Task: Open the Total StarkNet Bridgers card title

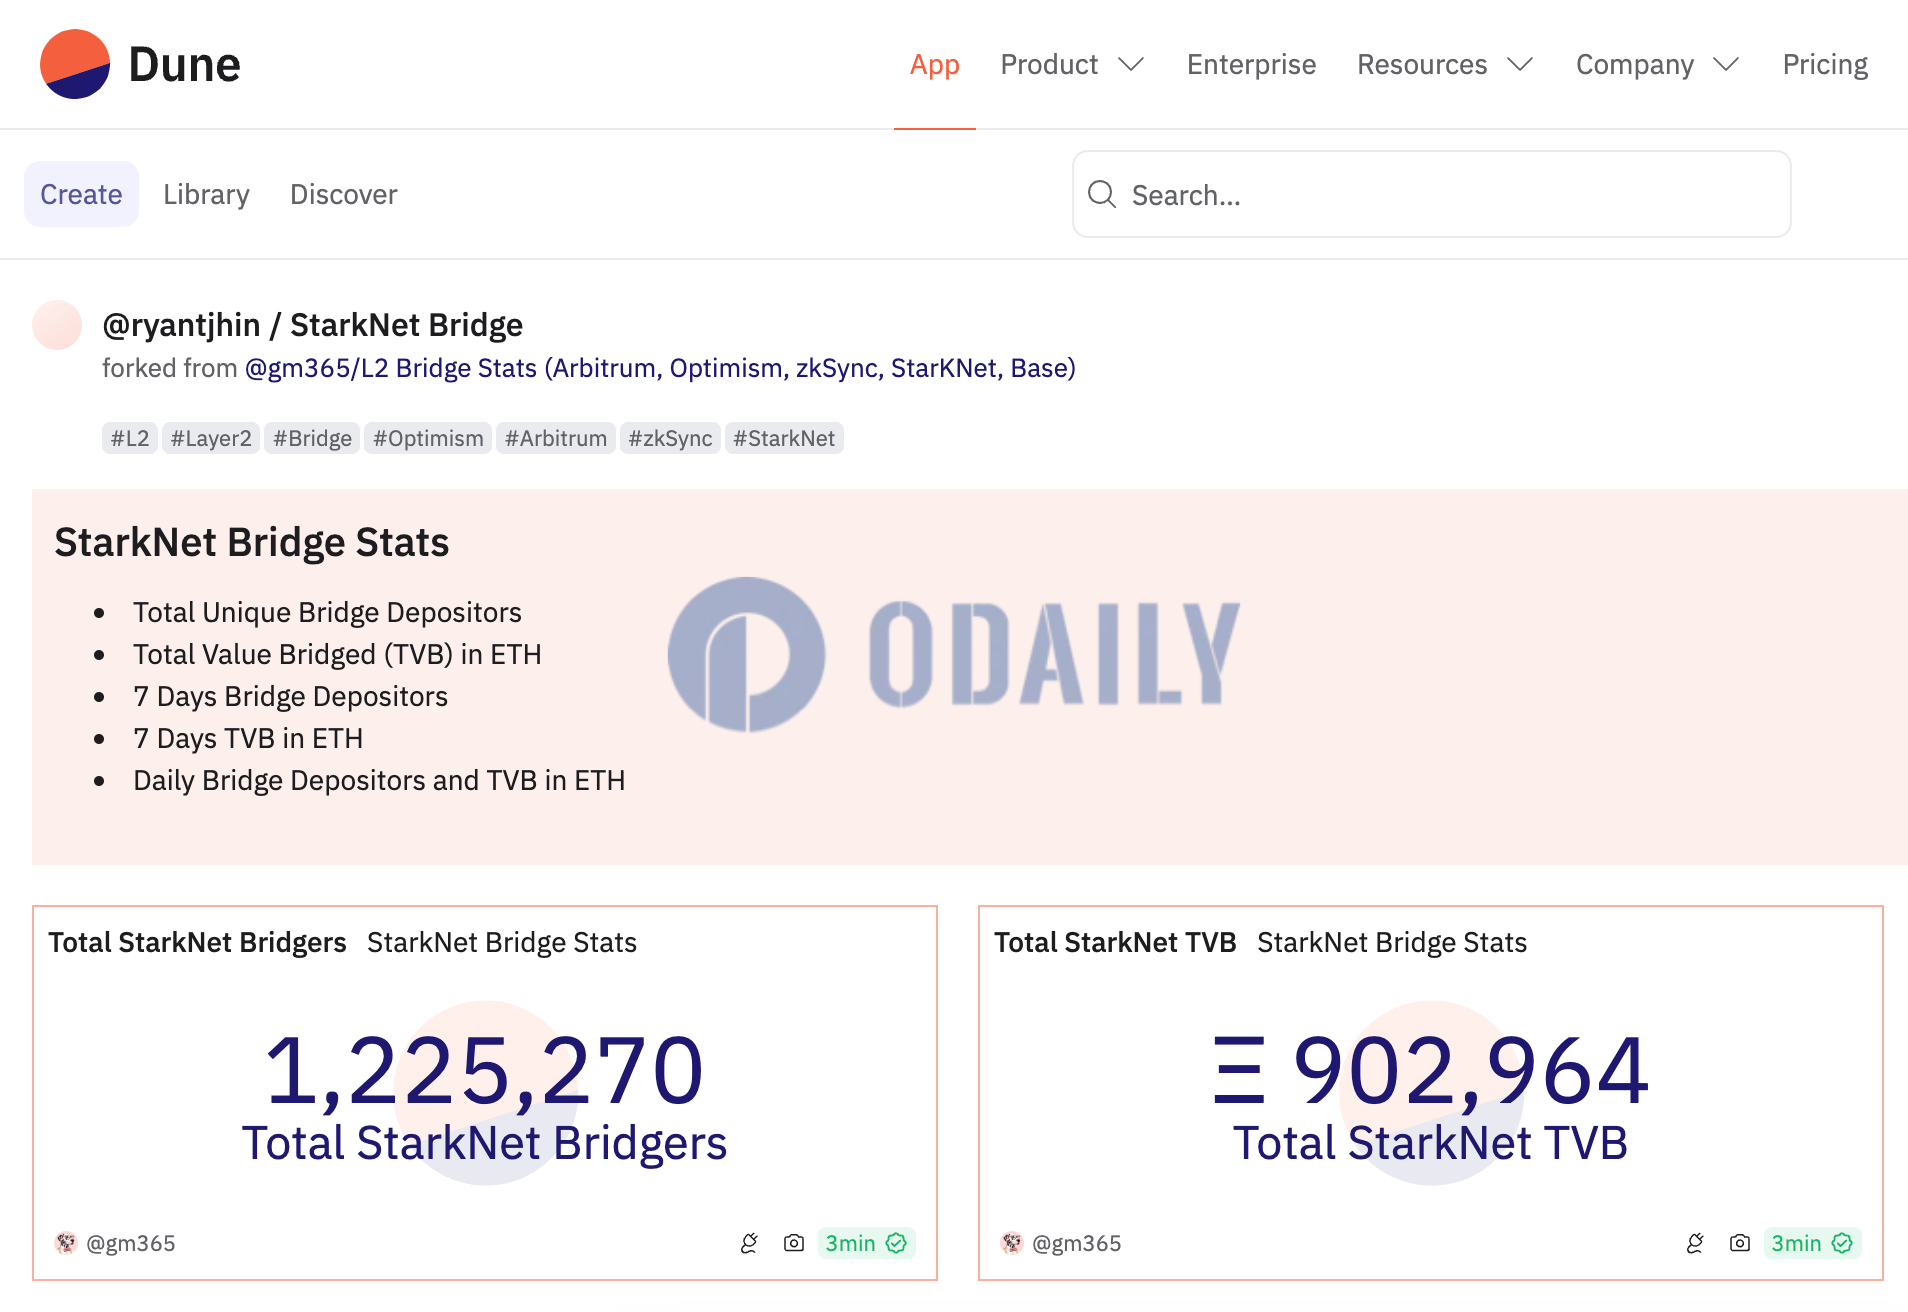Action: (197, 942)
